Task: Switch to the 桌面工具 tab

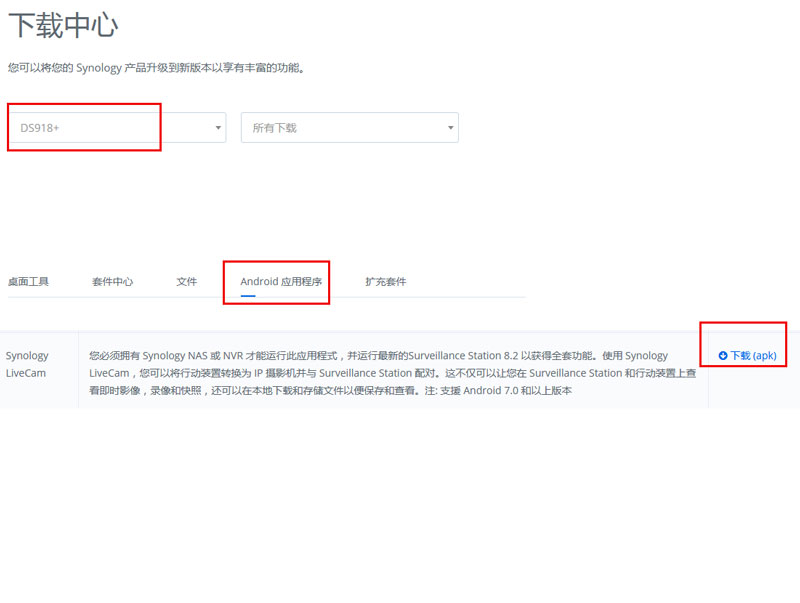Action: point(28,282)
